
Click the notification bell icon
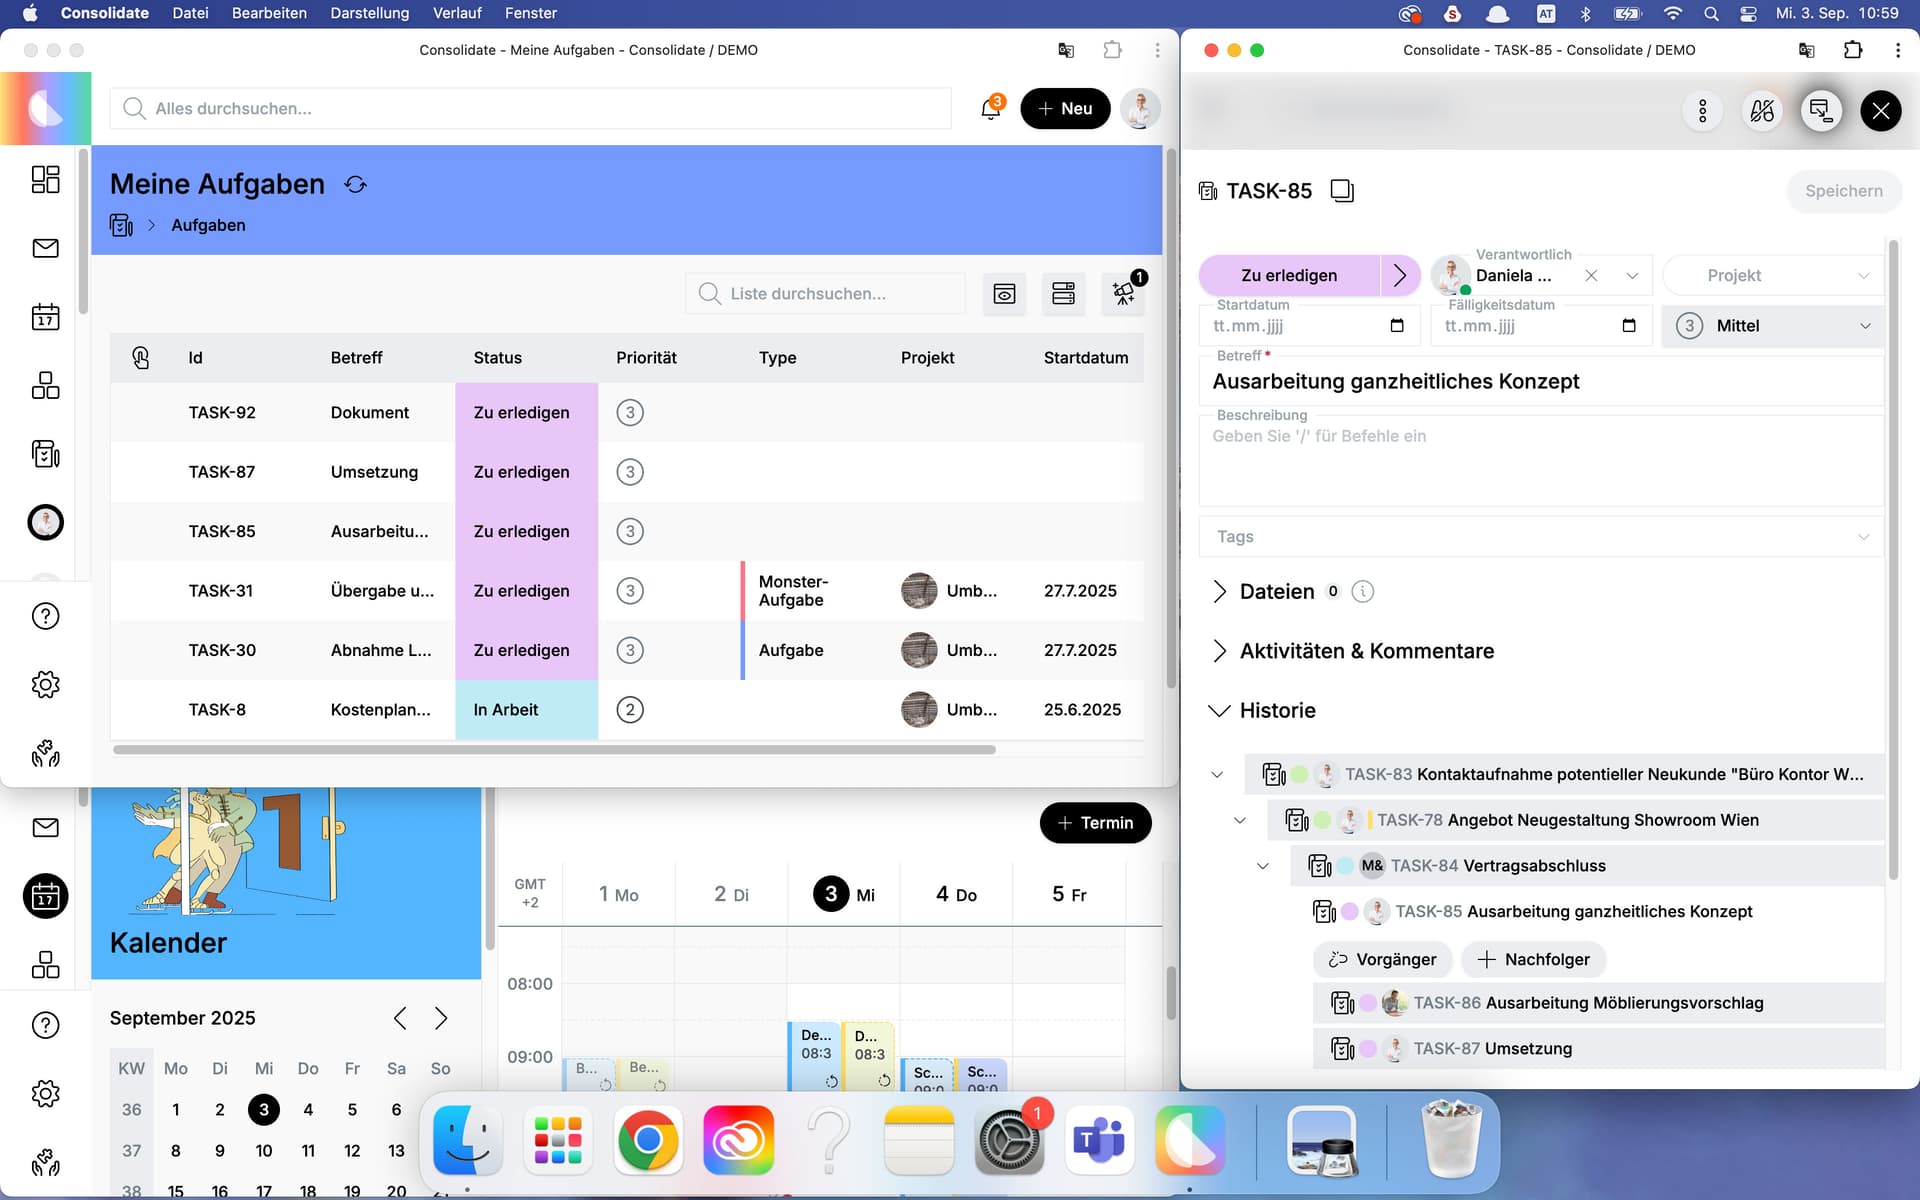tap(990, 108)
